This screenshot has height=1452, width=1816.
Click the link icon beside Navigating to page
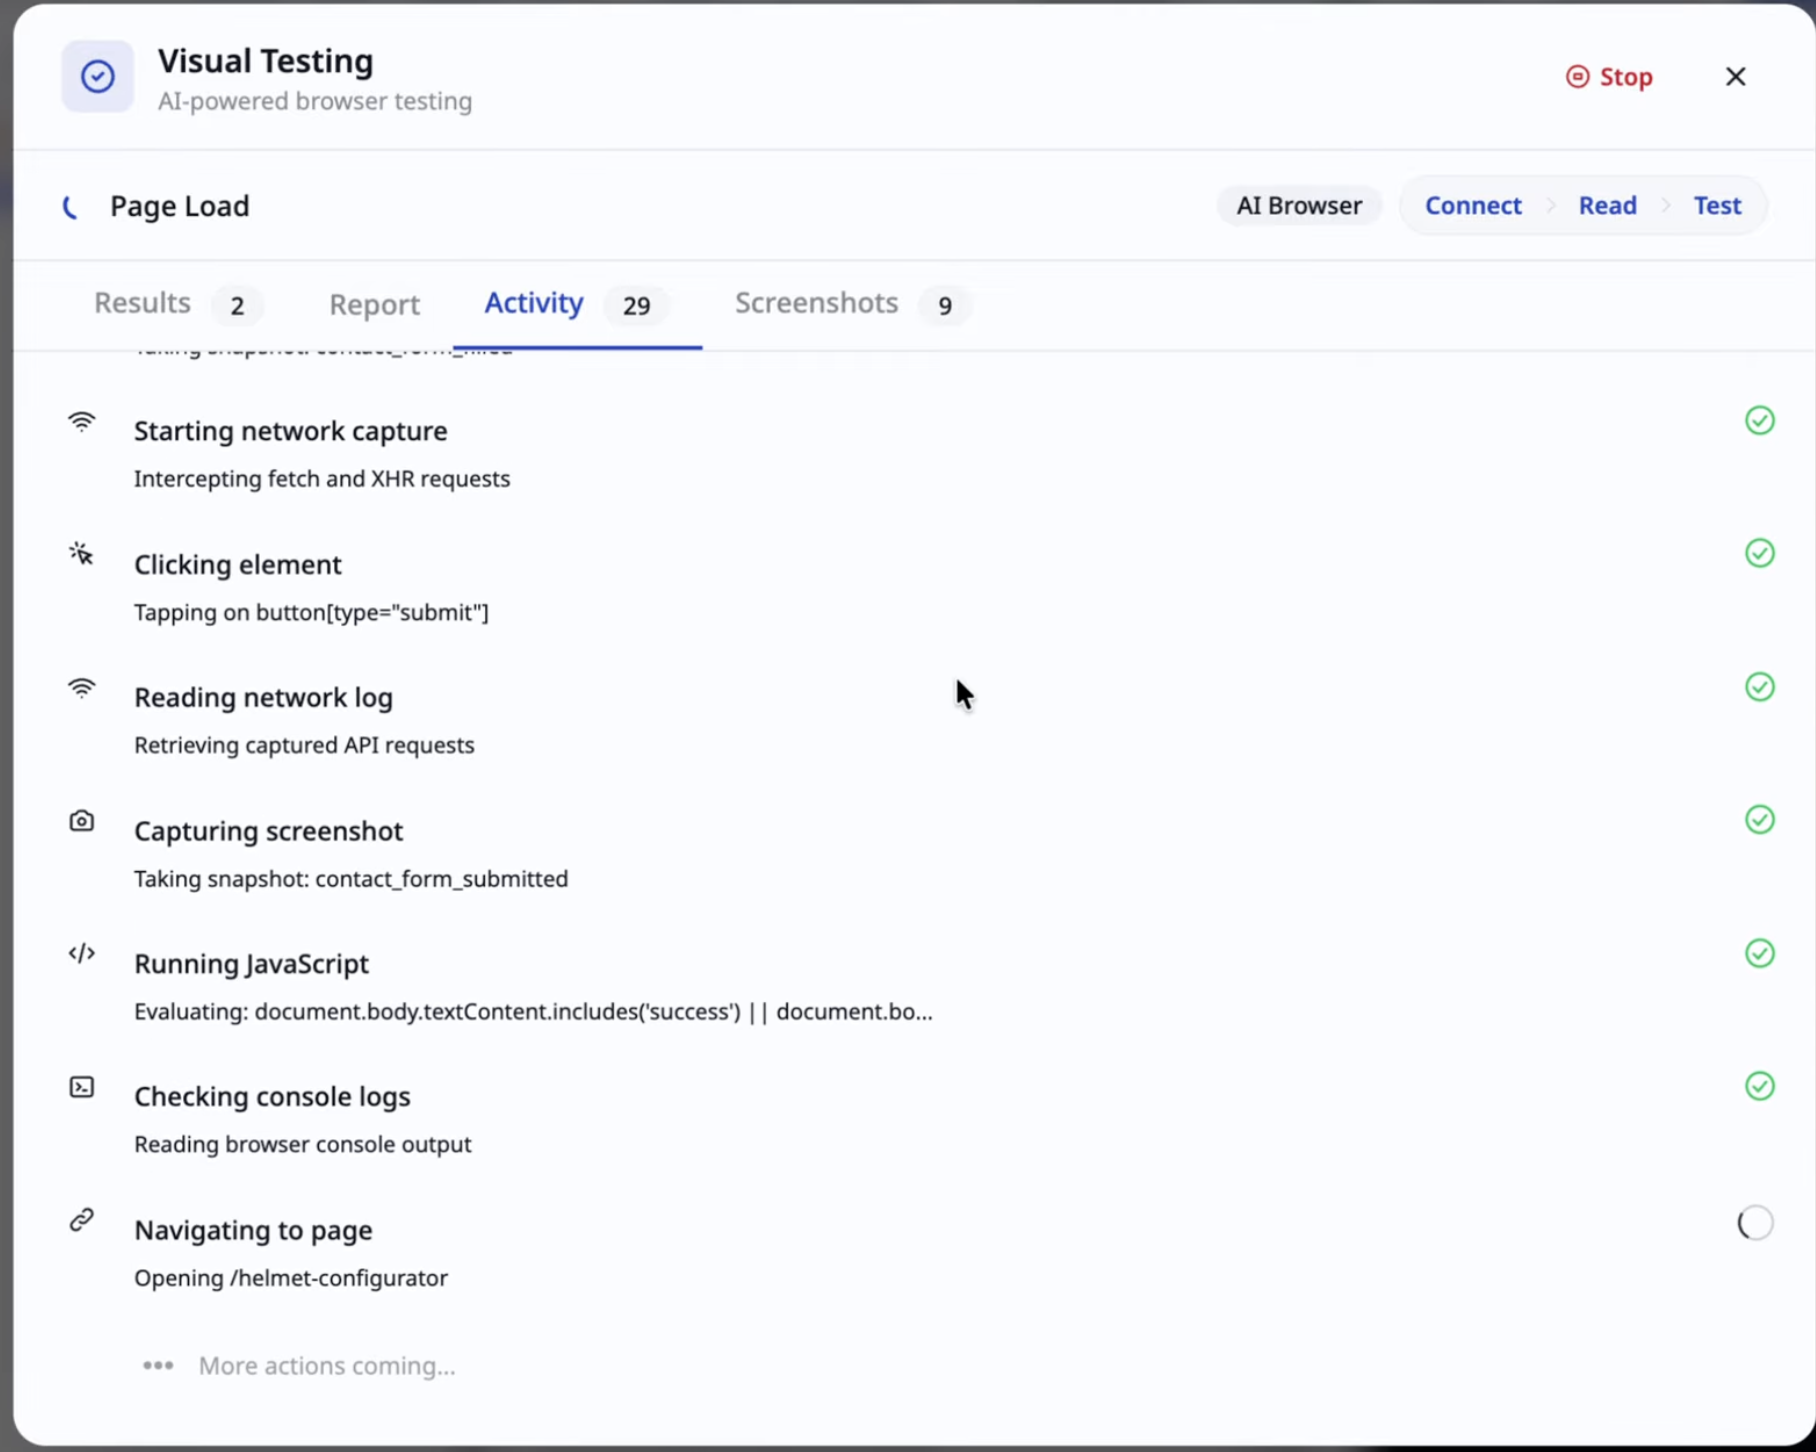pyautogui.click(x=82, y=1220)
